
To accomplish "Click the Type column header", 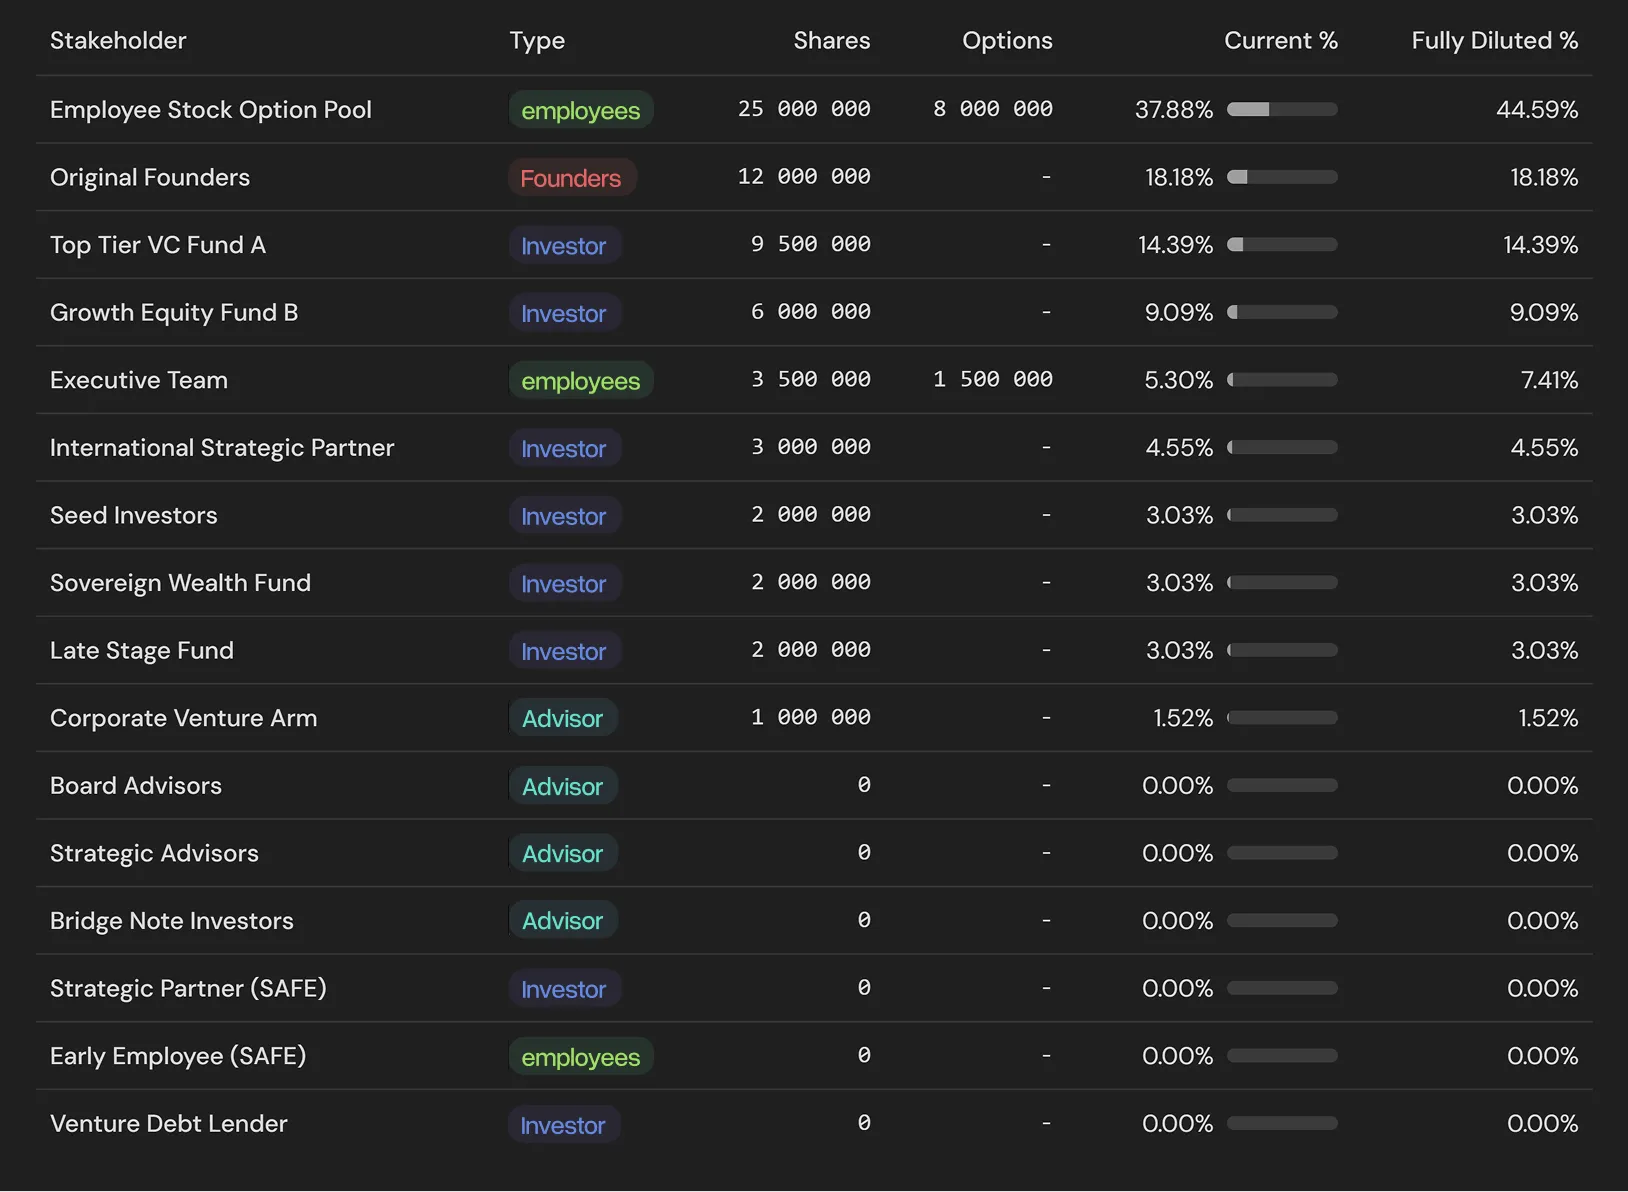I will pyautogui.click(x=537, y=41).
